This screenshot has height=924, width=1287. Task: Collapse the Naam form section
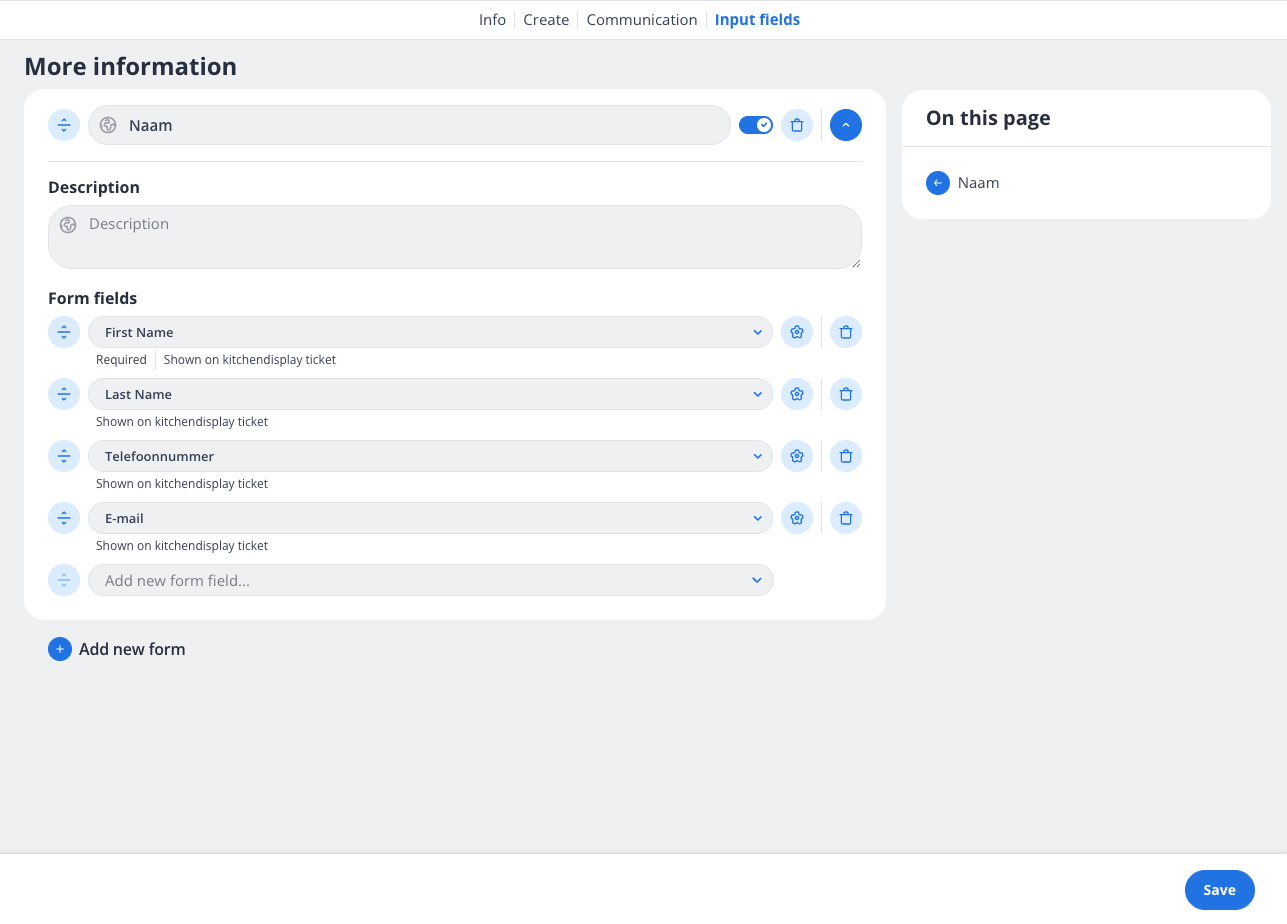click(845, 124)
